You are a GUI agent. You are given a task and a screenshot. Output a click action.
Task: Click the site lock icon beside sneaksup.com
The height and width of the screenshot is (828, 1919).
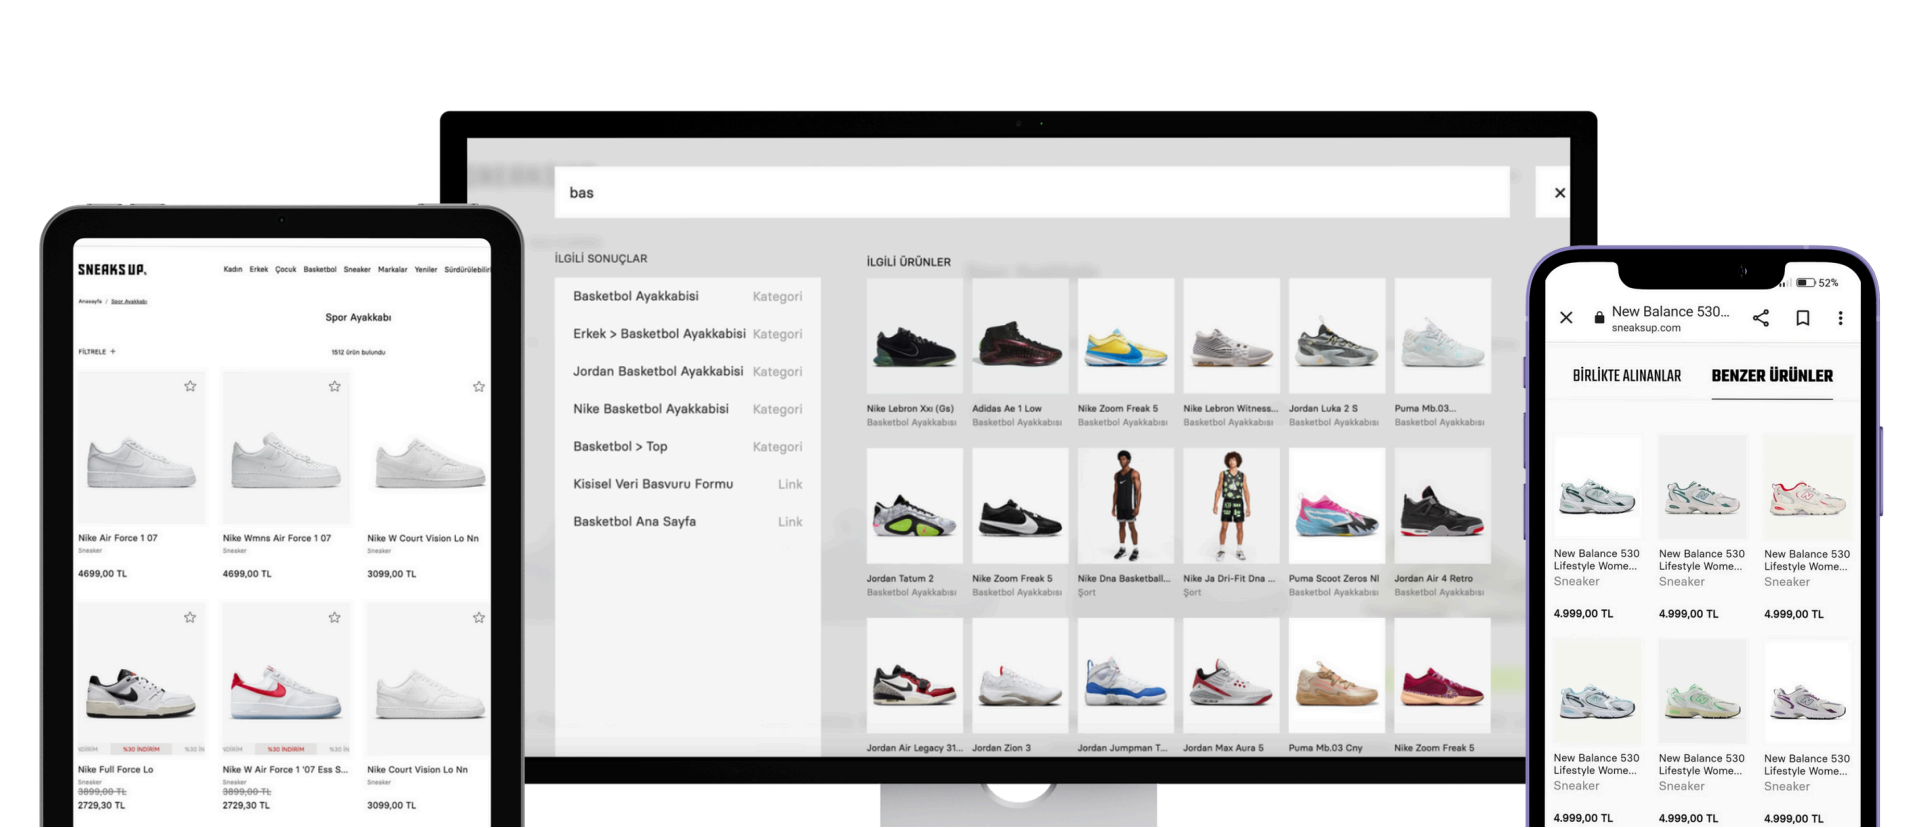(x=1599, y=318)
